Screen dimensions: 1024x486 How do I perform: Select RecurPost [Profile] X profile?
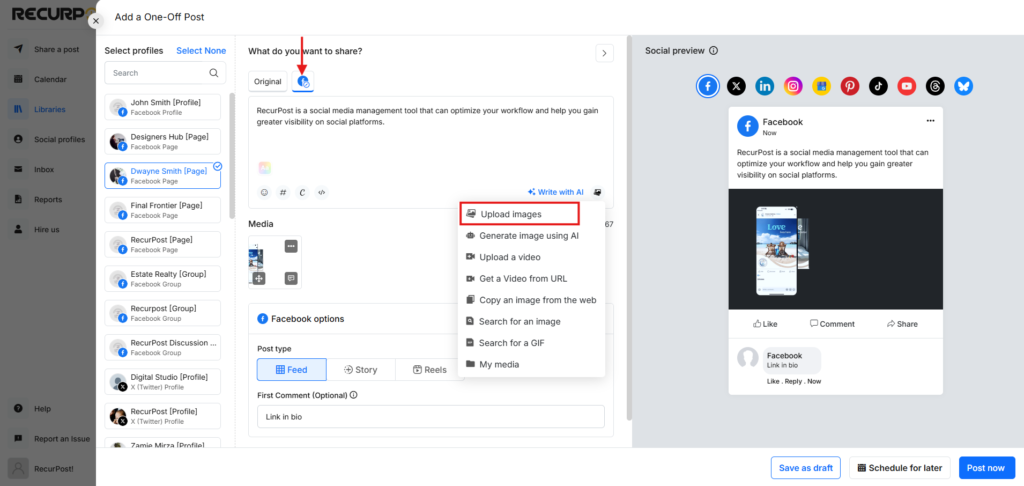[x=163, y=415]
